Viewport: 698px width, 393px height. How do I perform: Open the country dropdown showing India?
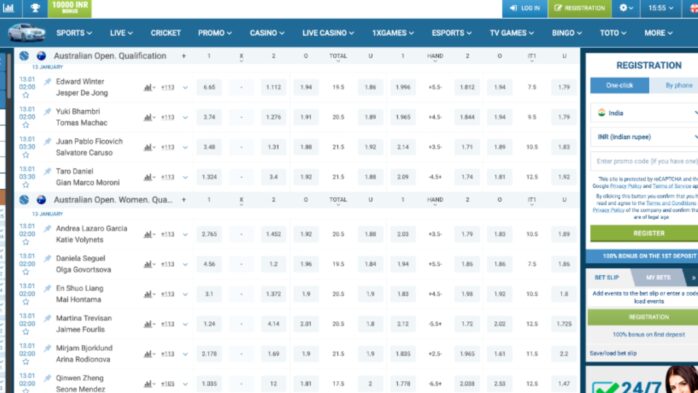tap(645, 113)
